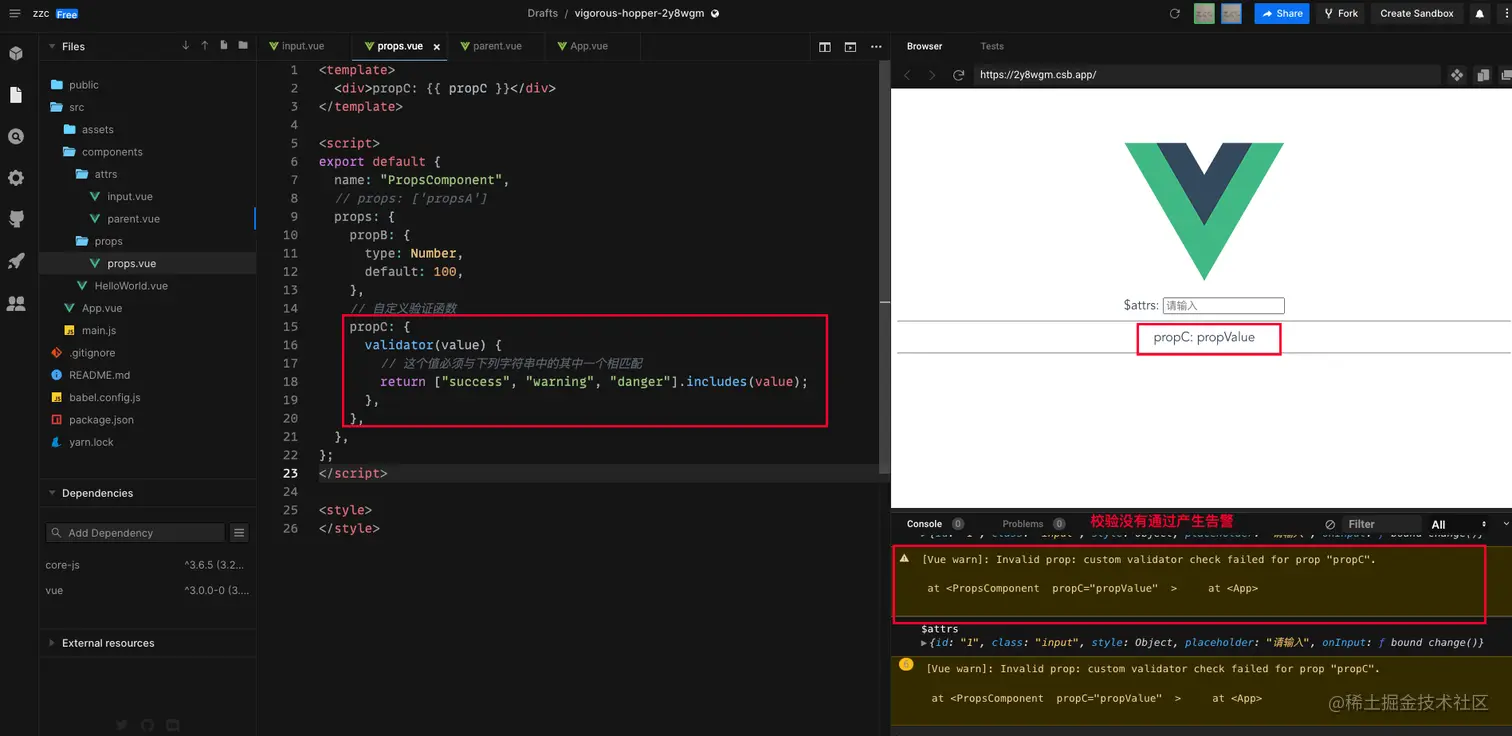Viewport: 1512px width, 736px height.
Task: Collapse the components folder
Action: pyautogui.click(x=103, y=152)
